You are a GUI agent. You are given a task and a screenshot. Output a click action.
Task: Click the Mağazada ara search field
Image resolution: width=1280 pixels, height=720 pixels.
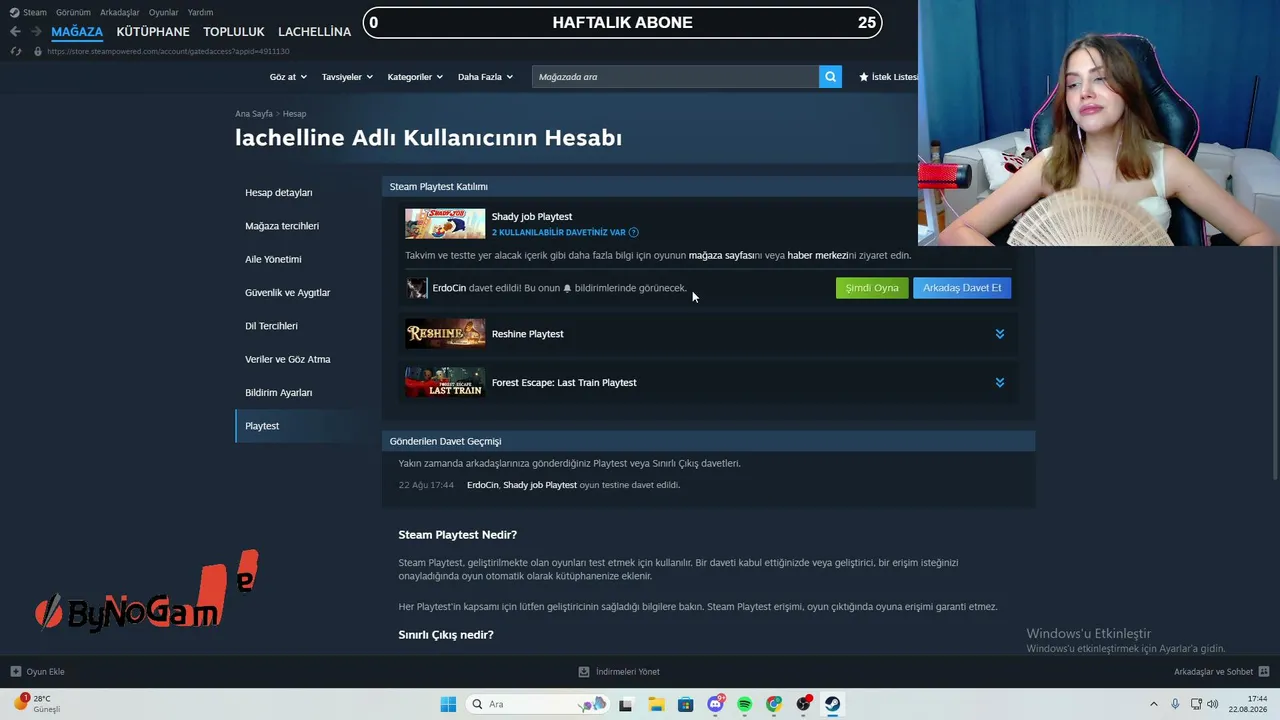[675, 77]
